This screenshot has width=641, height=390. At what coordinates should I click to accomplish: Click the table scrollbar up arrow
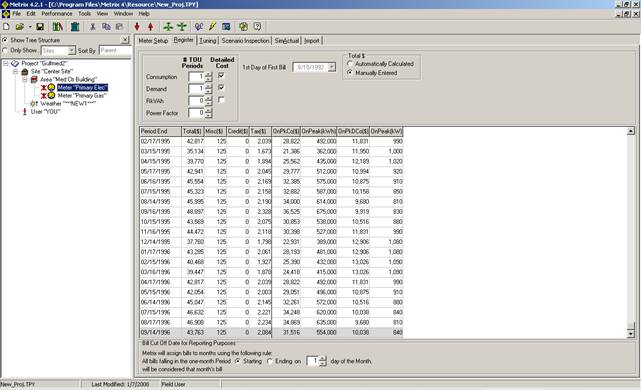[x=631, y=131]
